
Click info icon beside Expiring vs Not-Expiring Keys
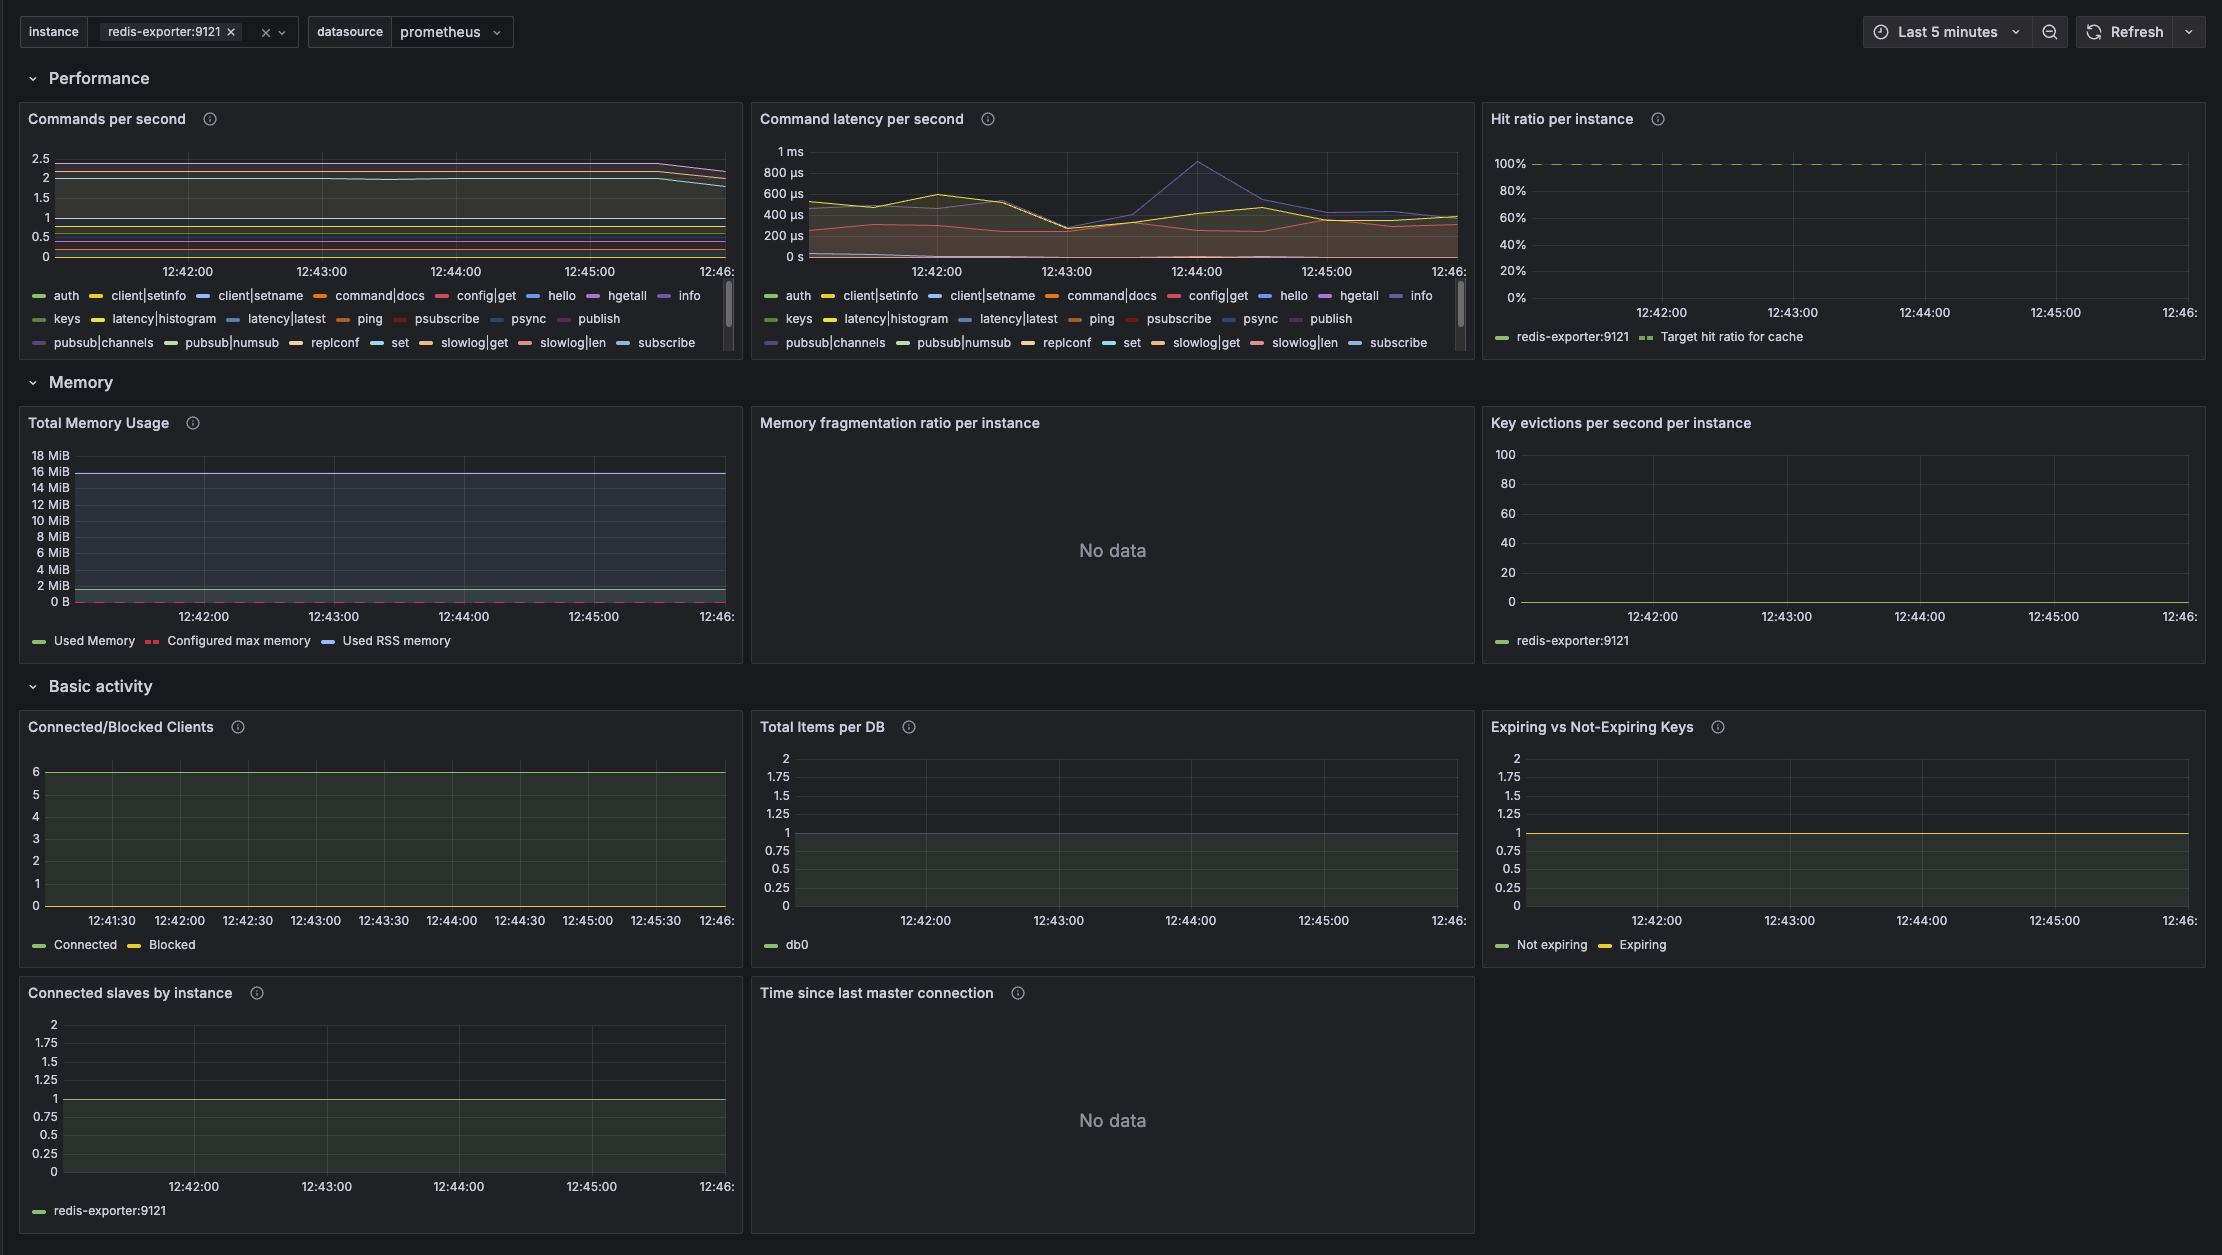click(1718, 727)
